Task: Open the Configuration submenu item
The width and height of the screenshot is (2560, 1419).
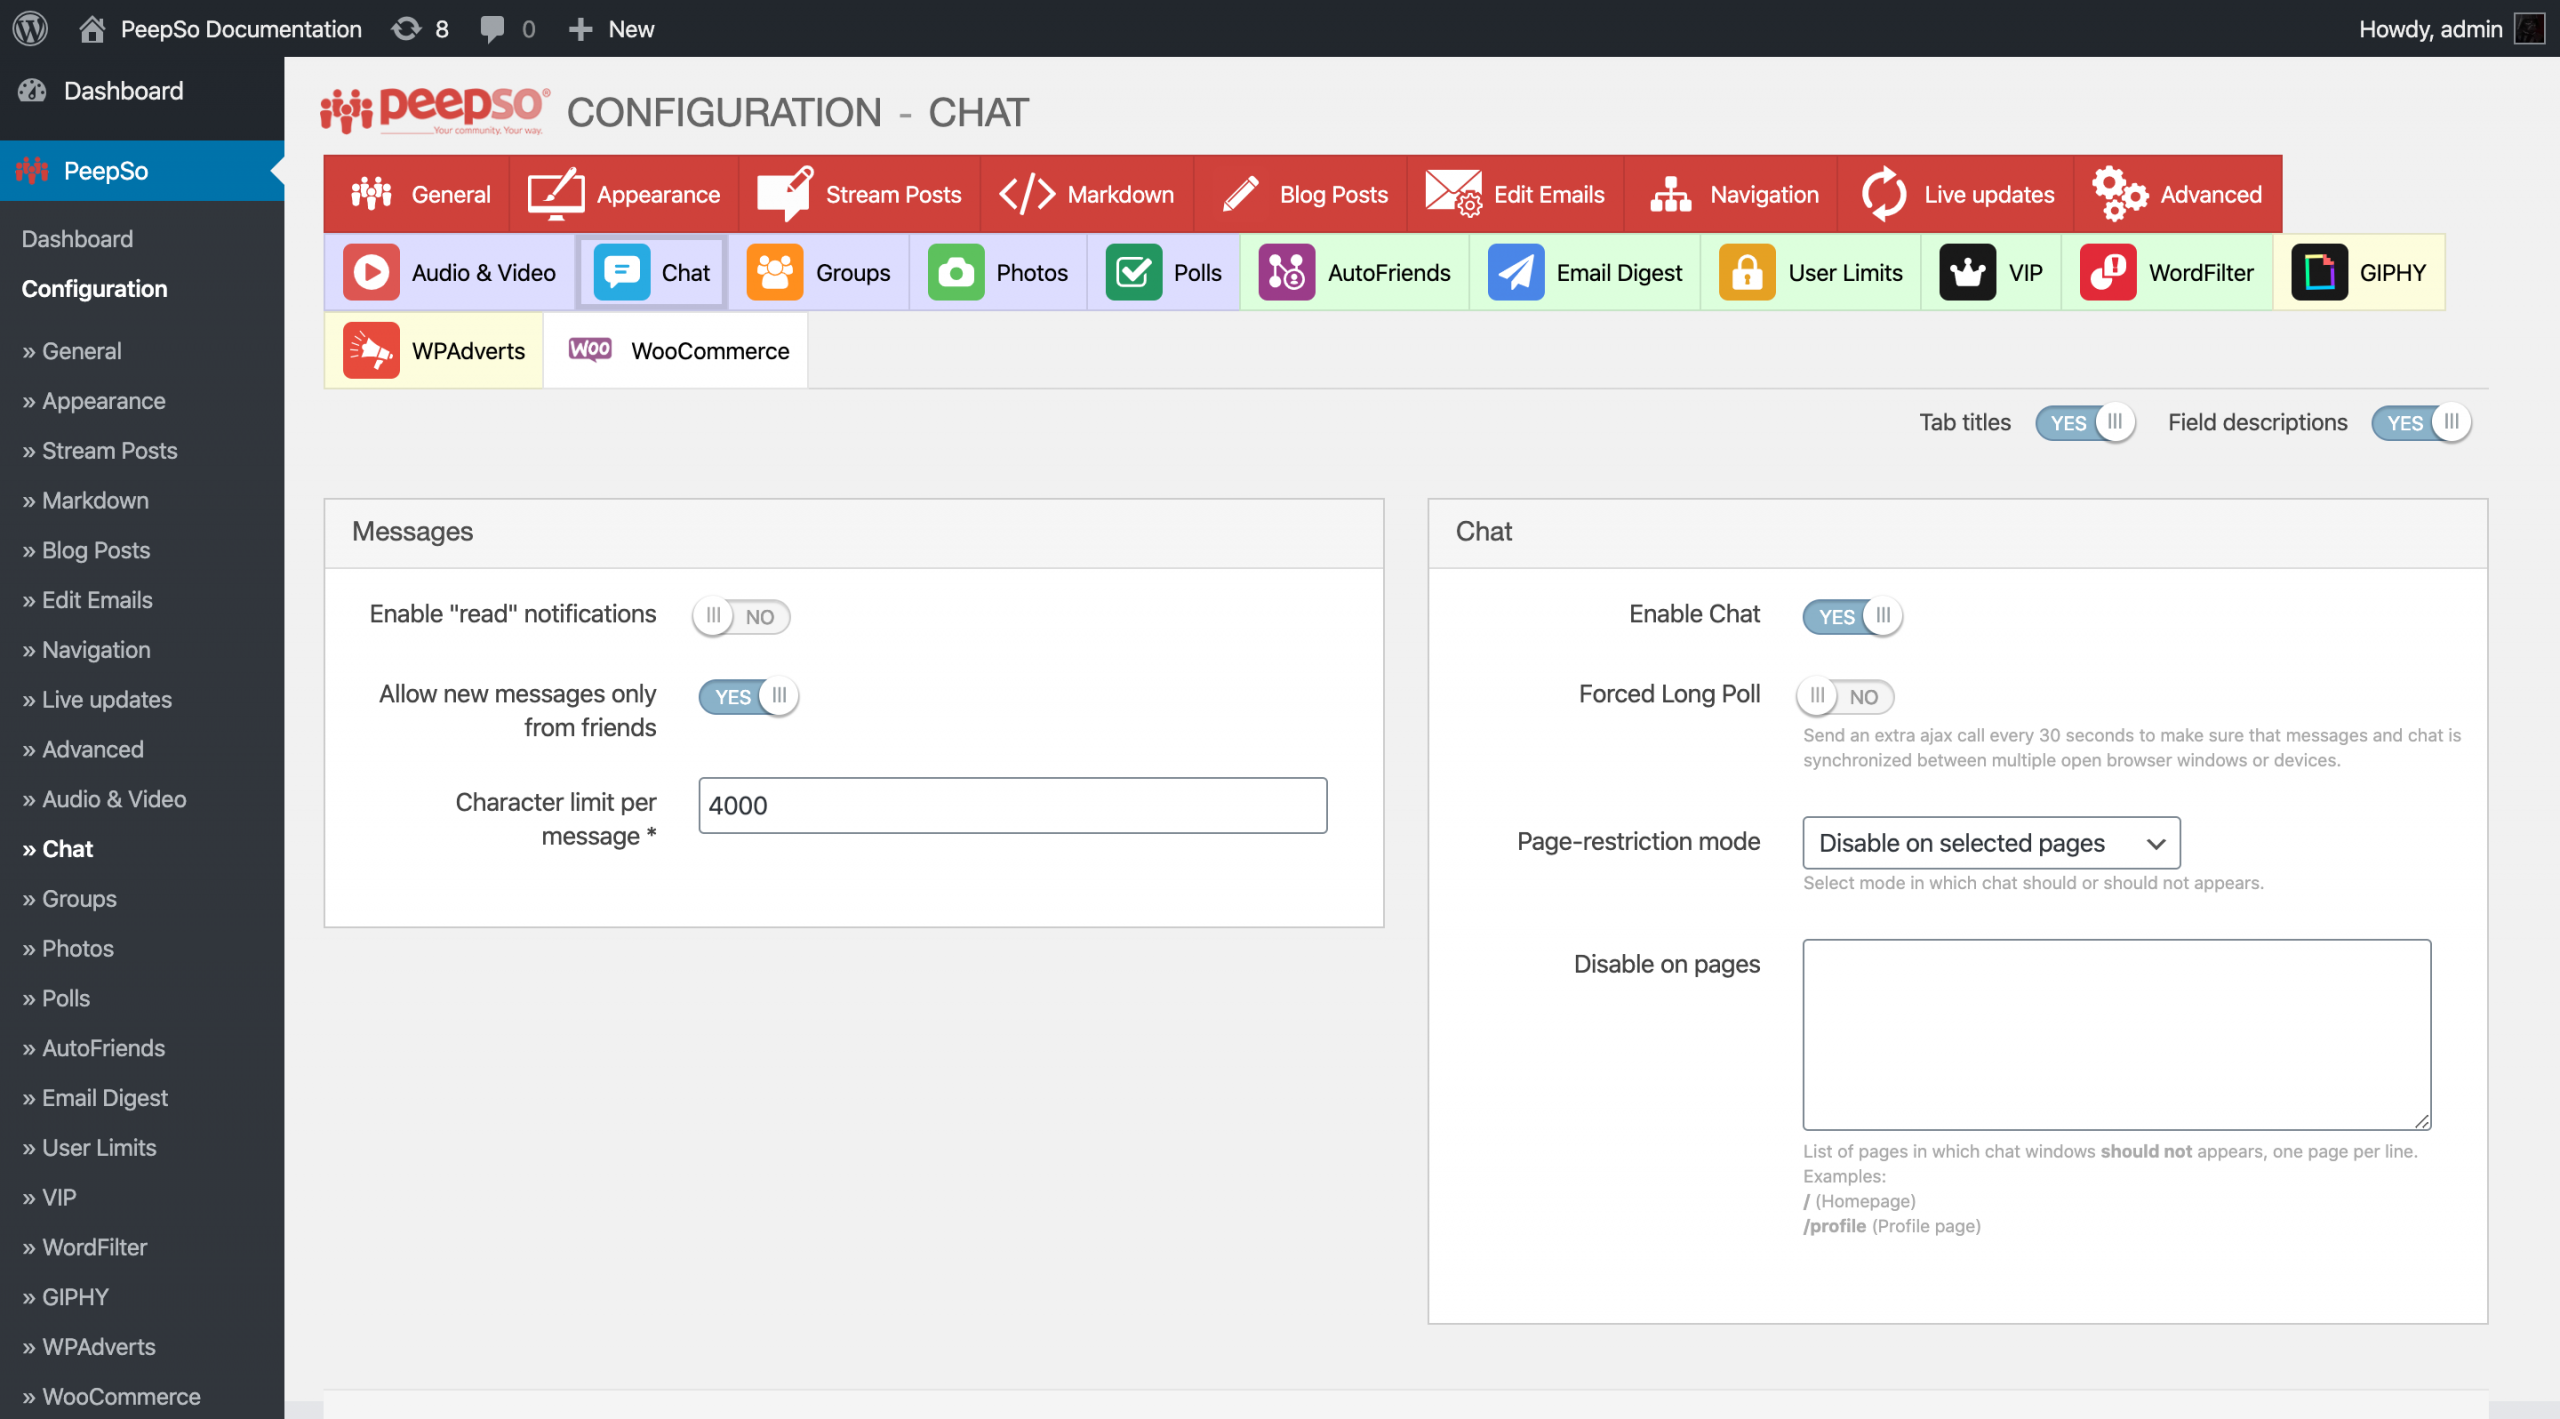Action: (x=94, y=289)
